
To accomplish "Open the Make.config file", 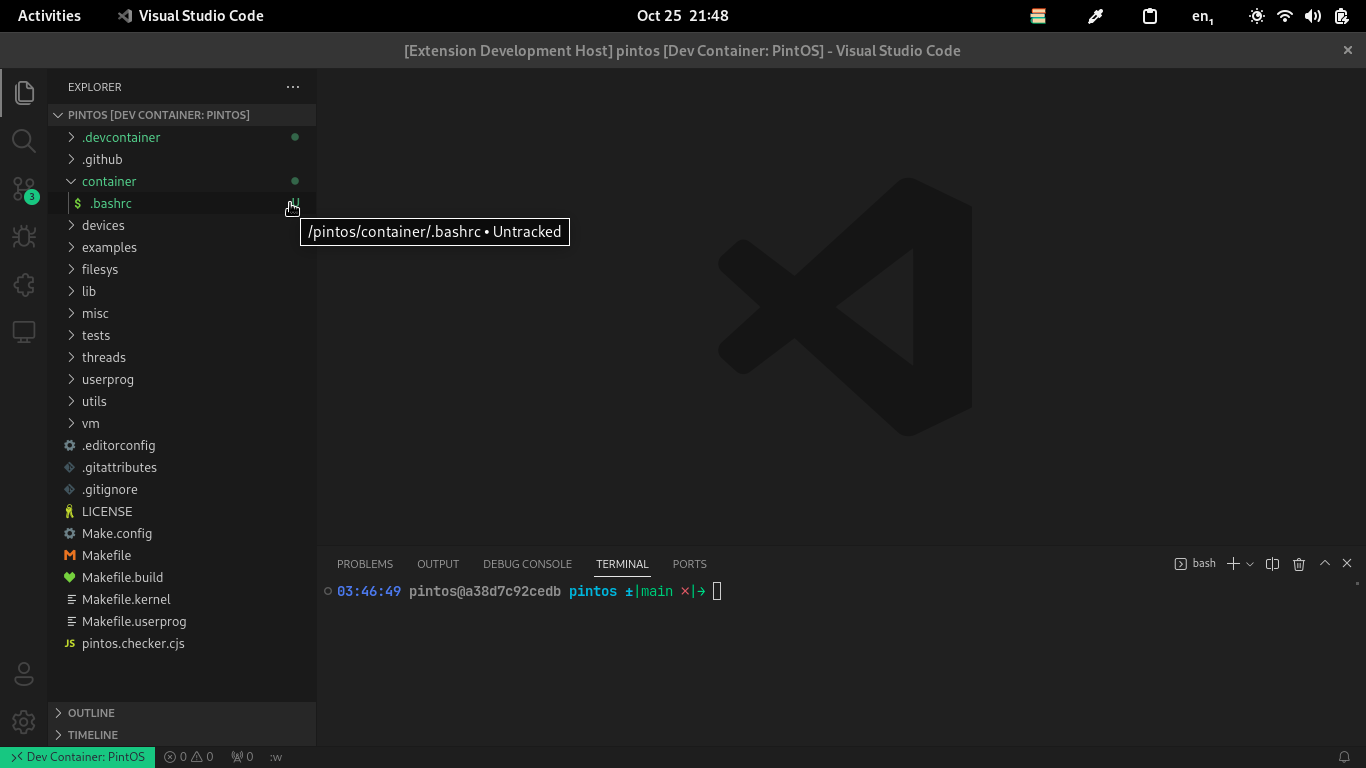I will pos(182,533).
